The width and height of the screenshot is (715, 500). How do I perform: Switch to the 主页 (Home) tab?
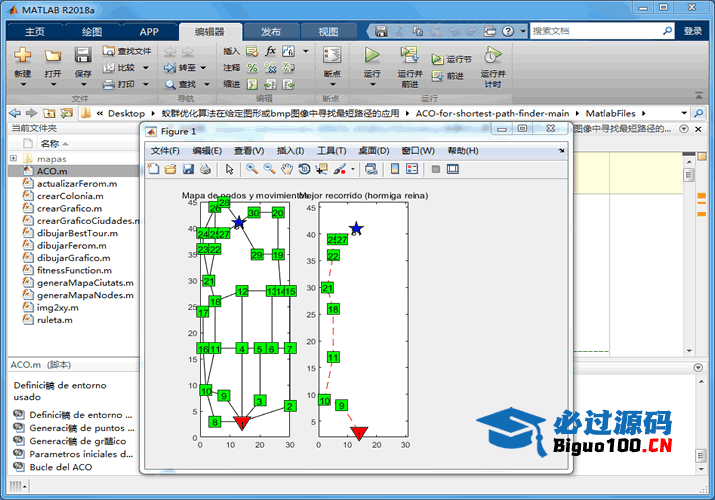click(x=35, y=32)
